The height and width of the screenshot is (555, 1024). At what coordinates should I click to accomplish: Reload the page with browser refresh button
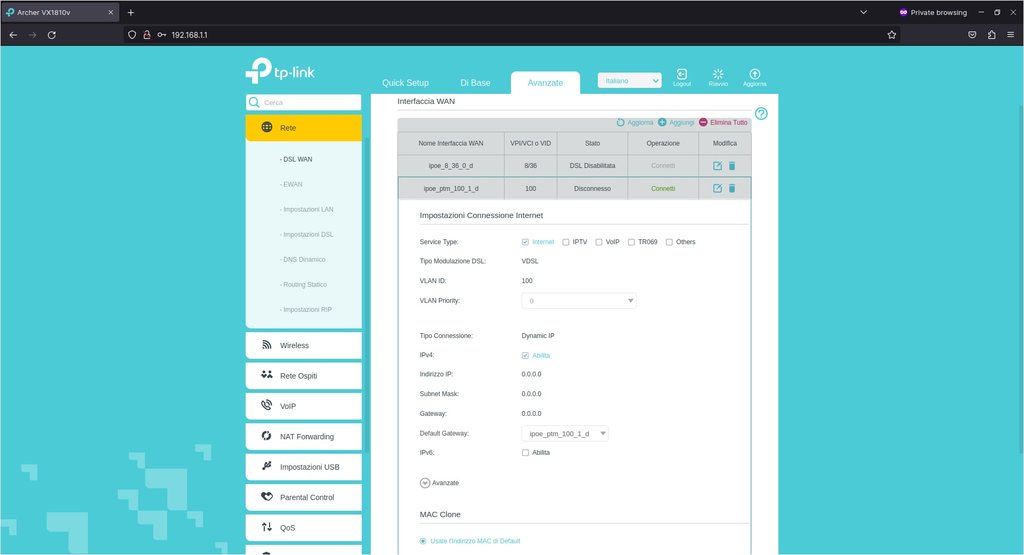52,35
